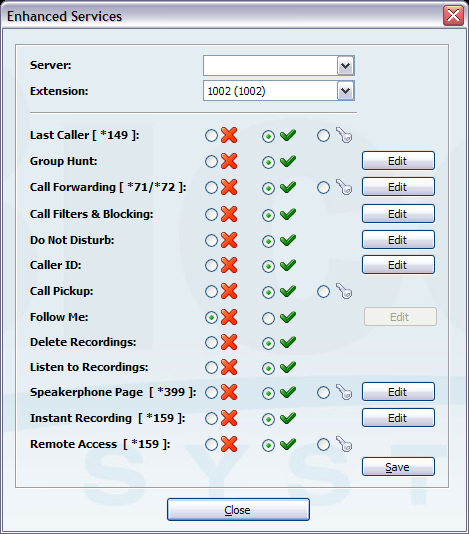Save the enhanced services settings
469x534 pixels.
[398, 467]
